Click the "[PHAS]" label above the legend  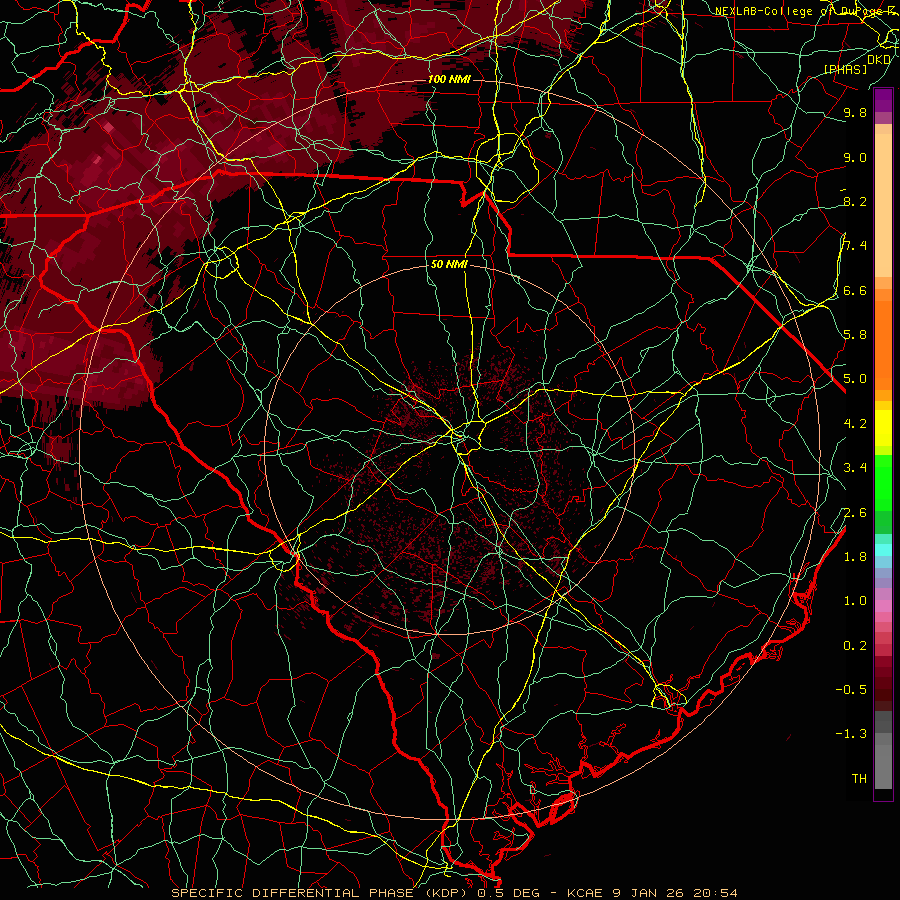[845, 69]
